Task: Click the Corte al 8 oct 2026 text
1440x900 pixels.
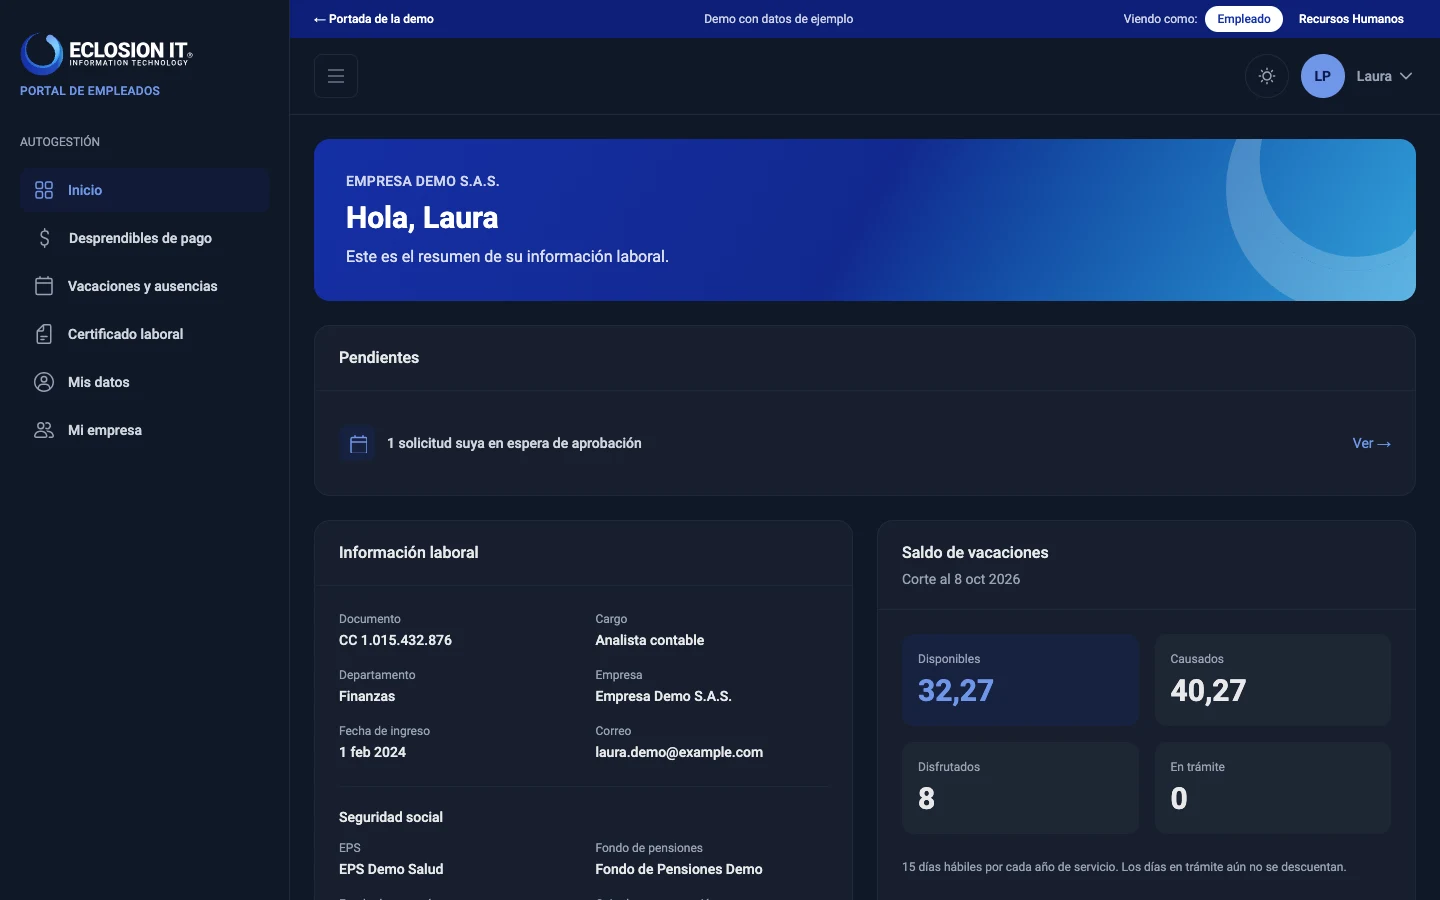Action: [961, 579]
